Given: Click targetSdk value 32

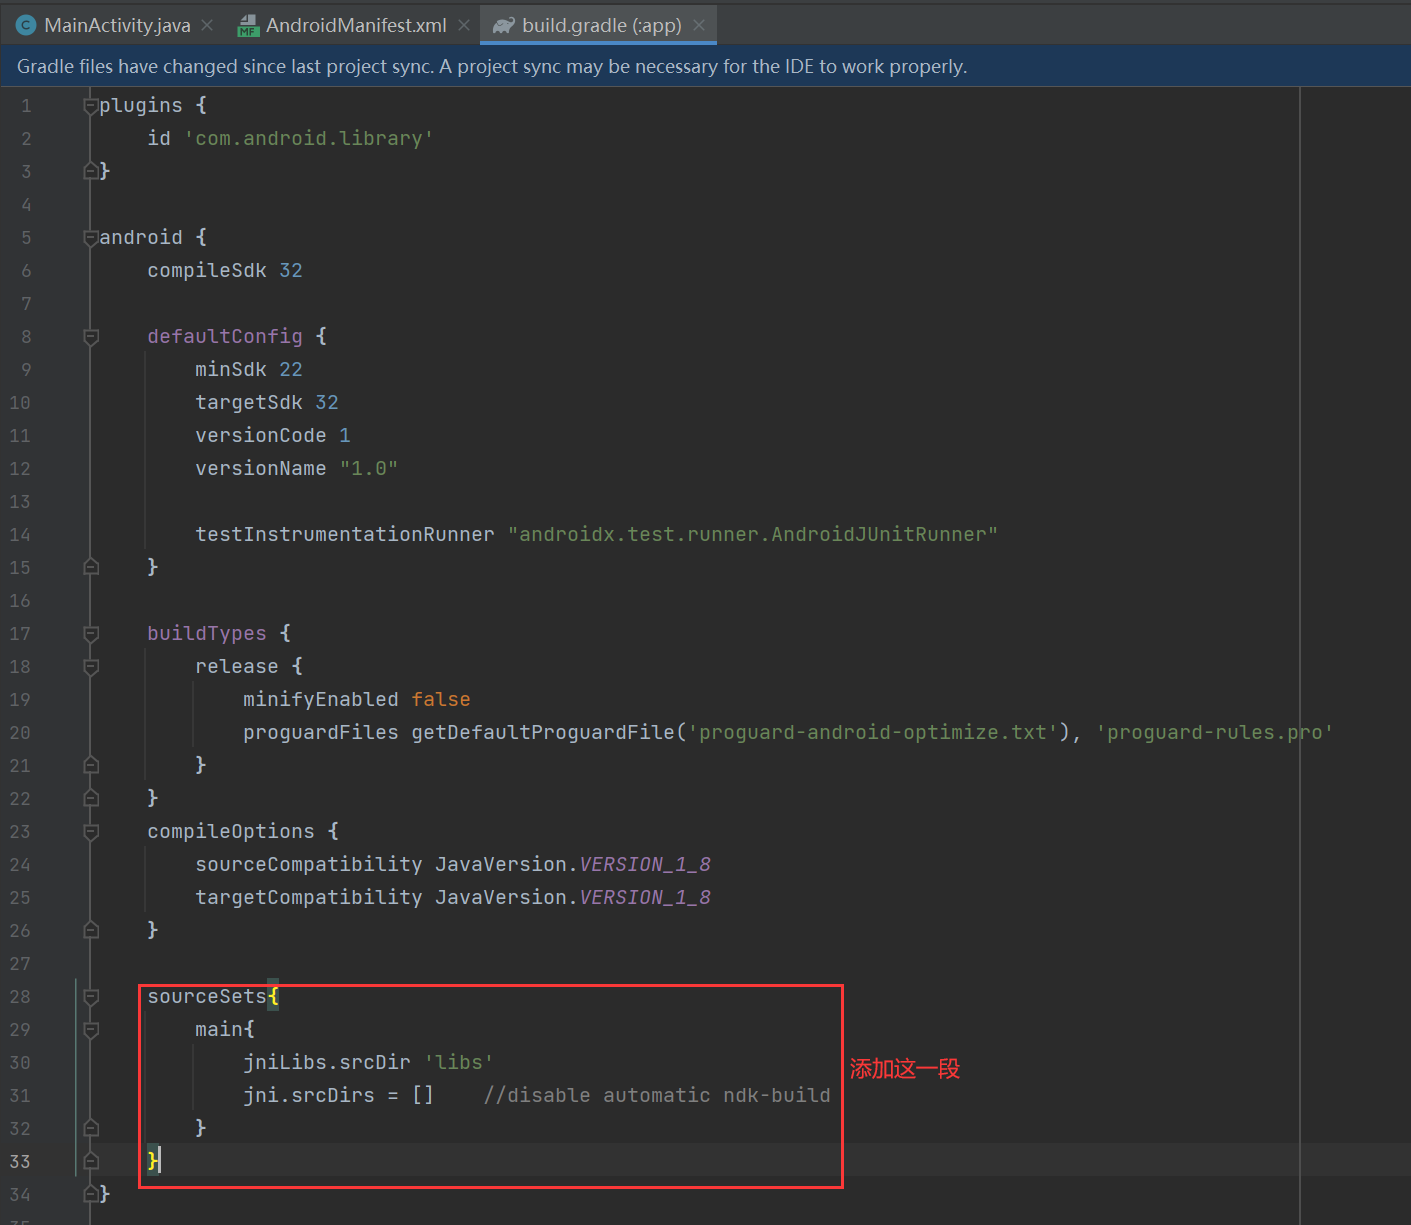Looking at the screenshot, I should pyautogui.click(x=327, y=402).
